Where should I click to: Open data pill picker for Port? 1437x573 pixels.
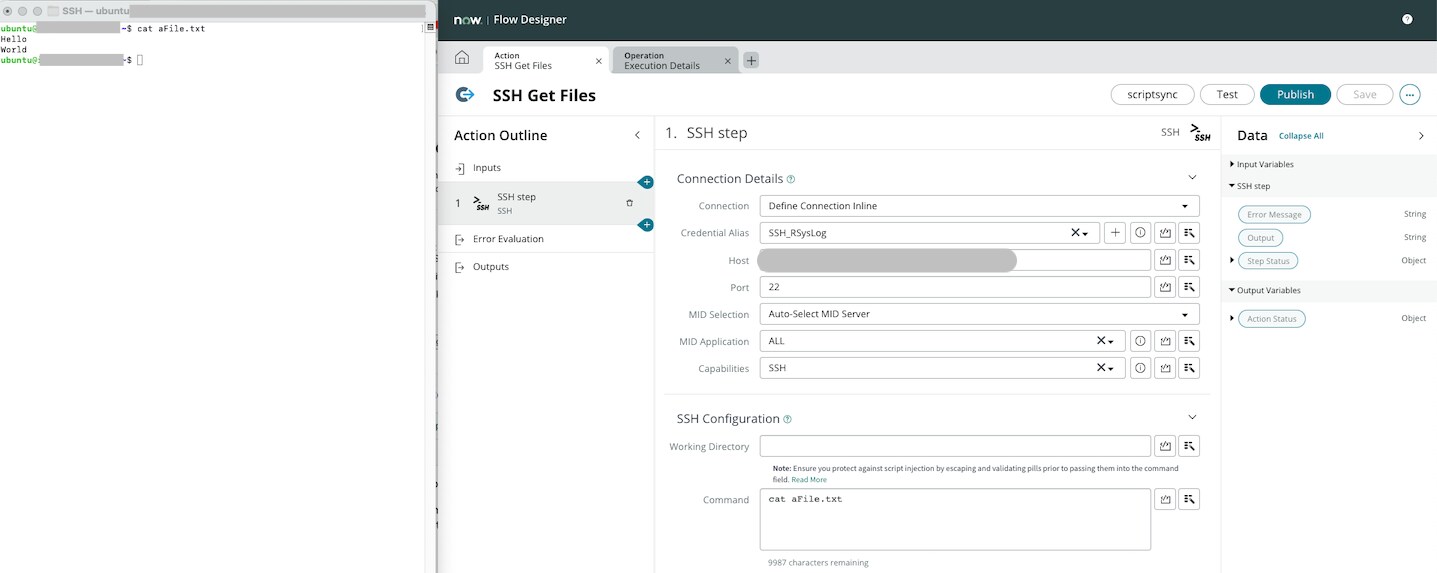[x=1189, y=287]
